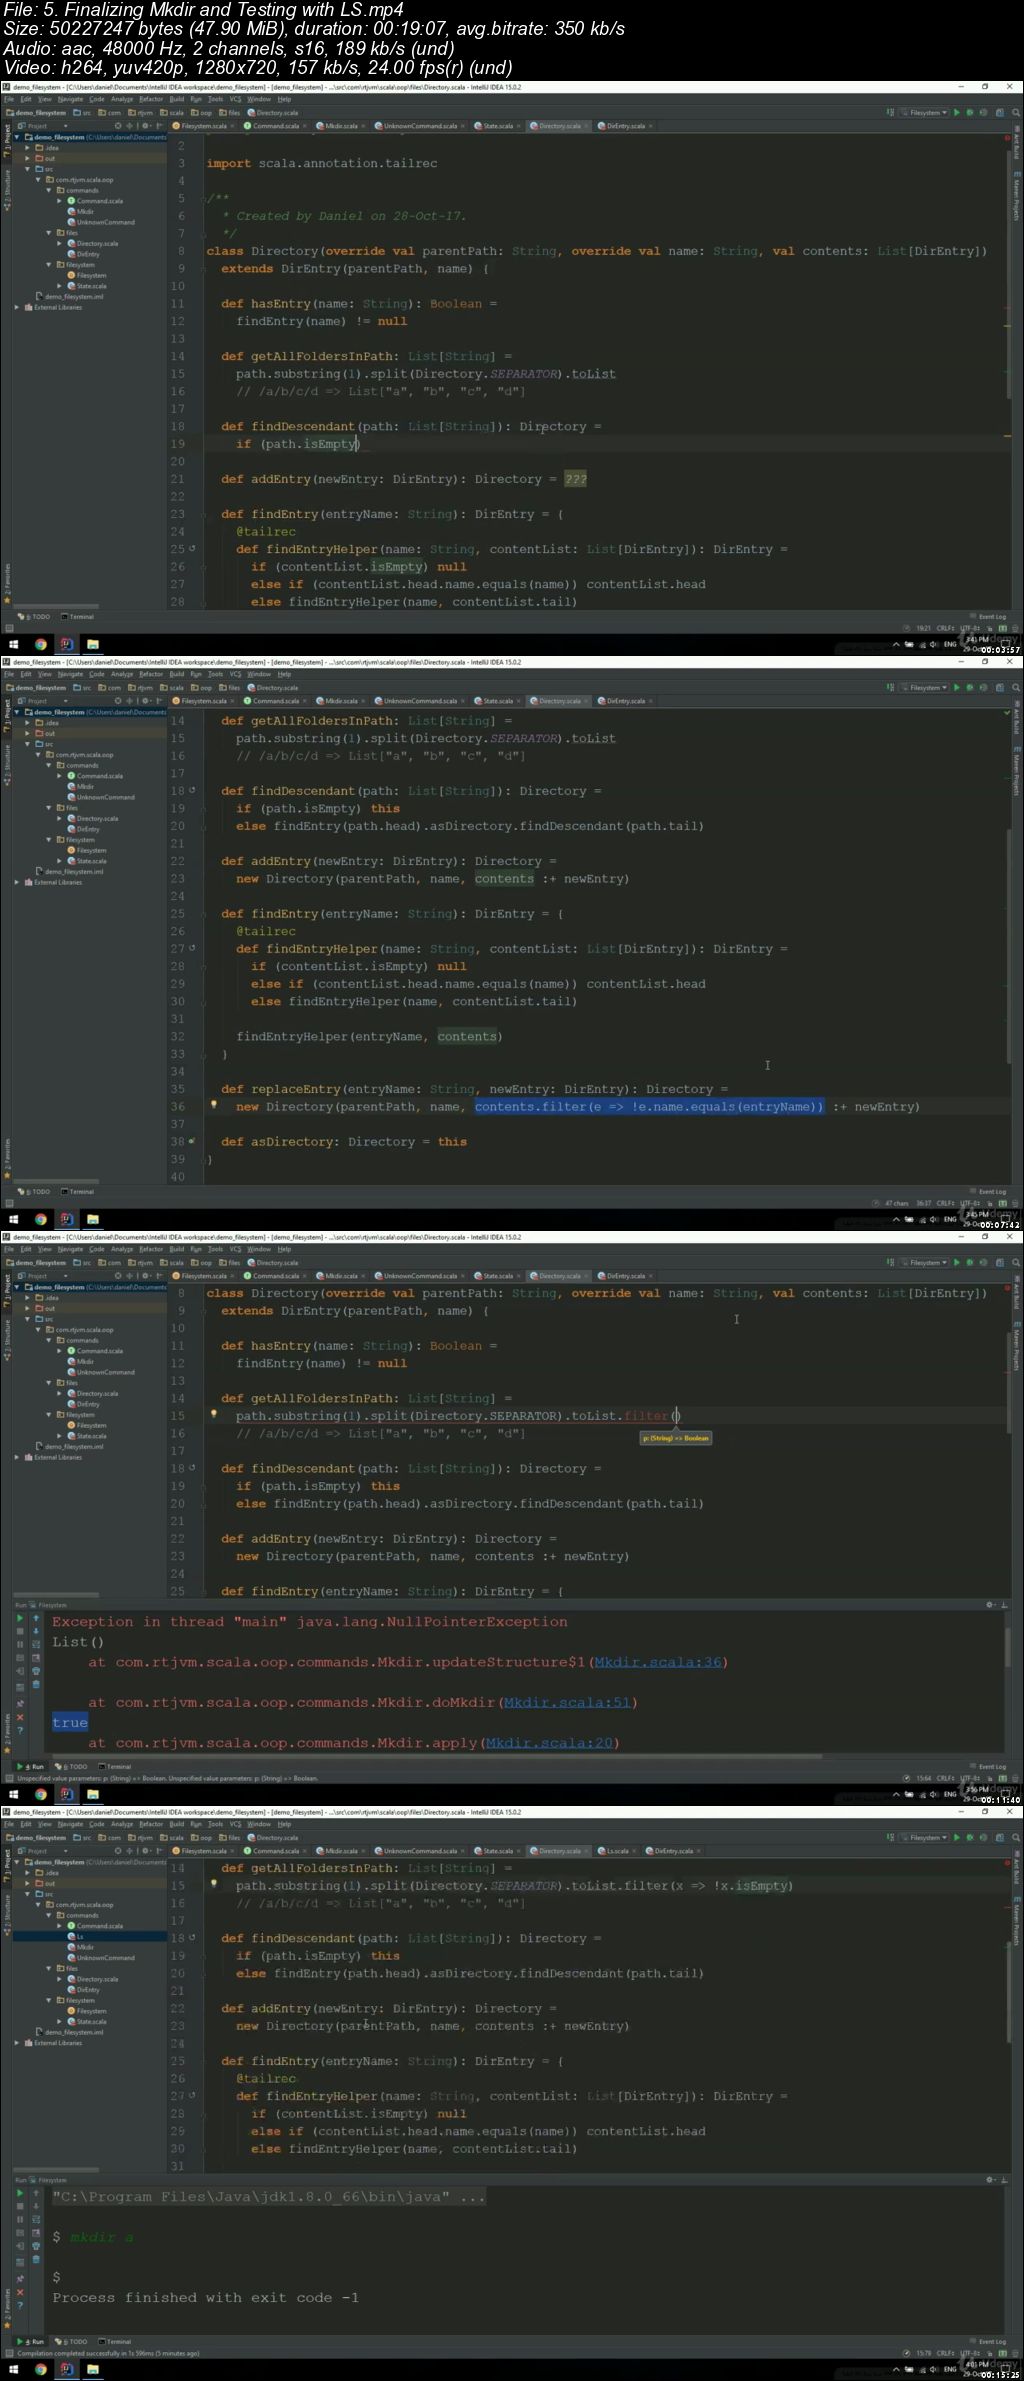Image resolution: width=1024 pixels, height=2381 pixels.
Task: Open Filesystem run configuration dropdown in first frame
Action: coord(925,113)
